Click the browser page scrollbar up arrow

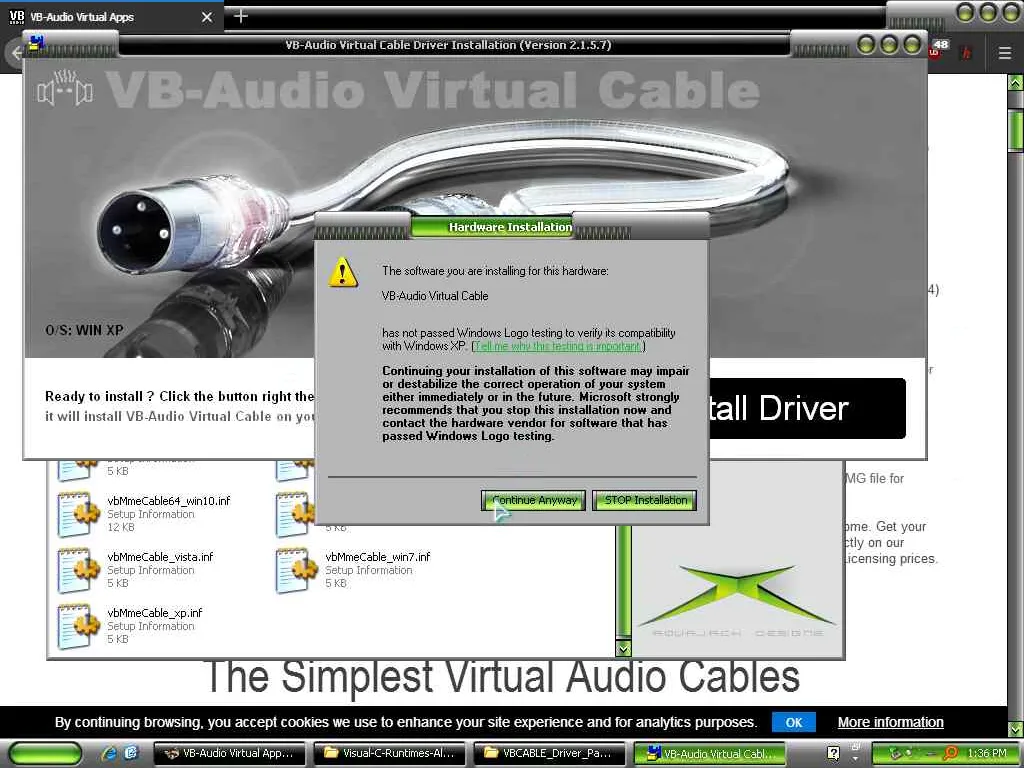point(1016,83)
